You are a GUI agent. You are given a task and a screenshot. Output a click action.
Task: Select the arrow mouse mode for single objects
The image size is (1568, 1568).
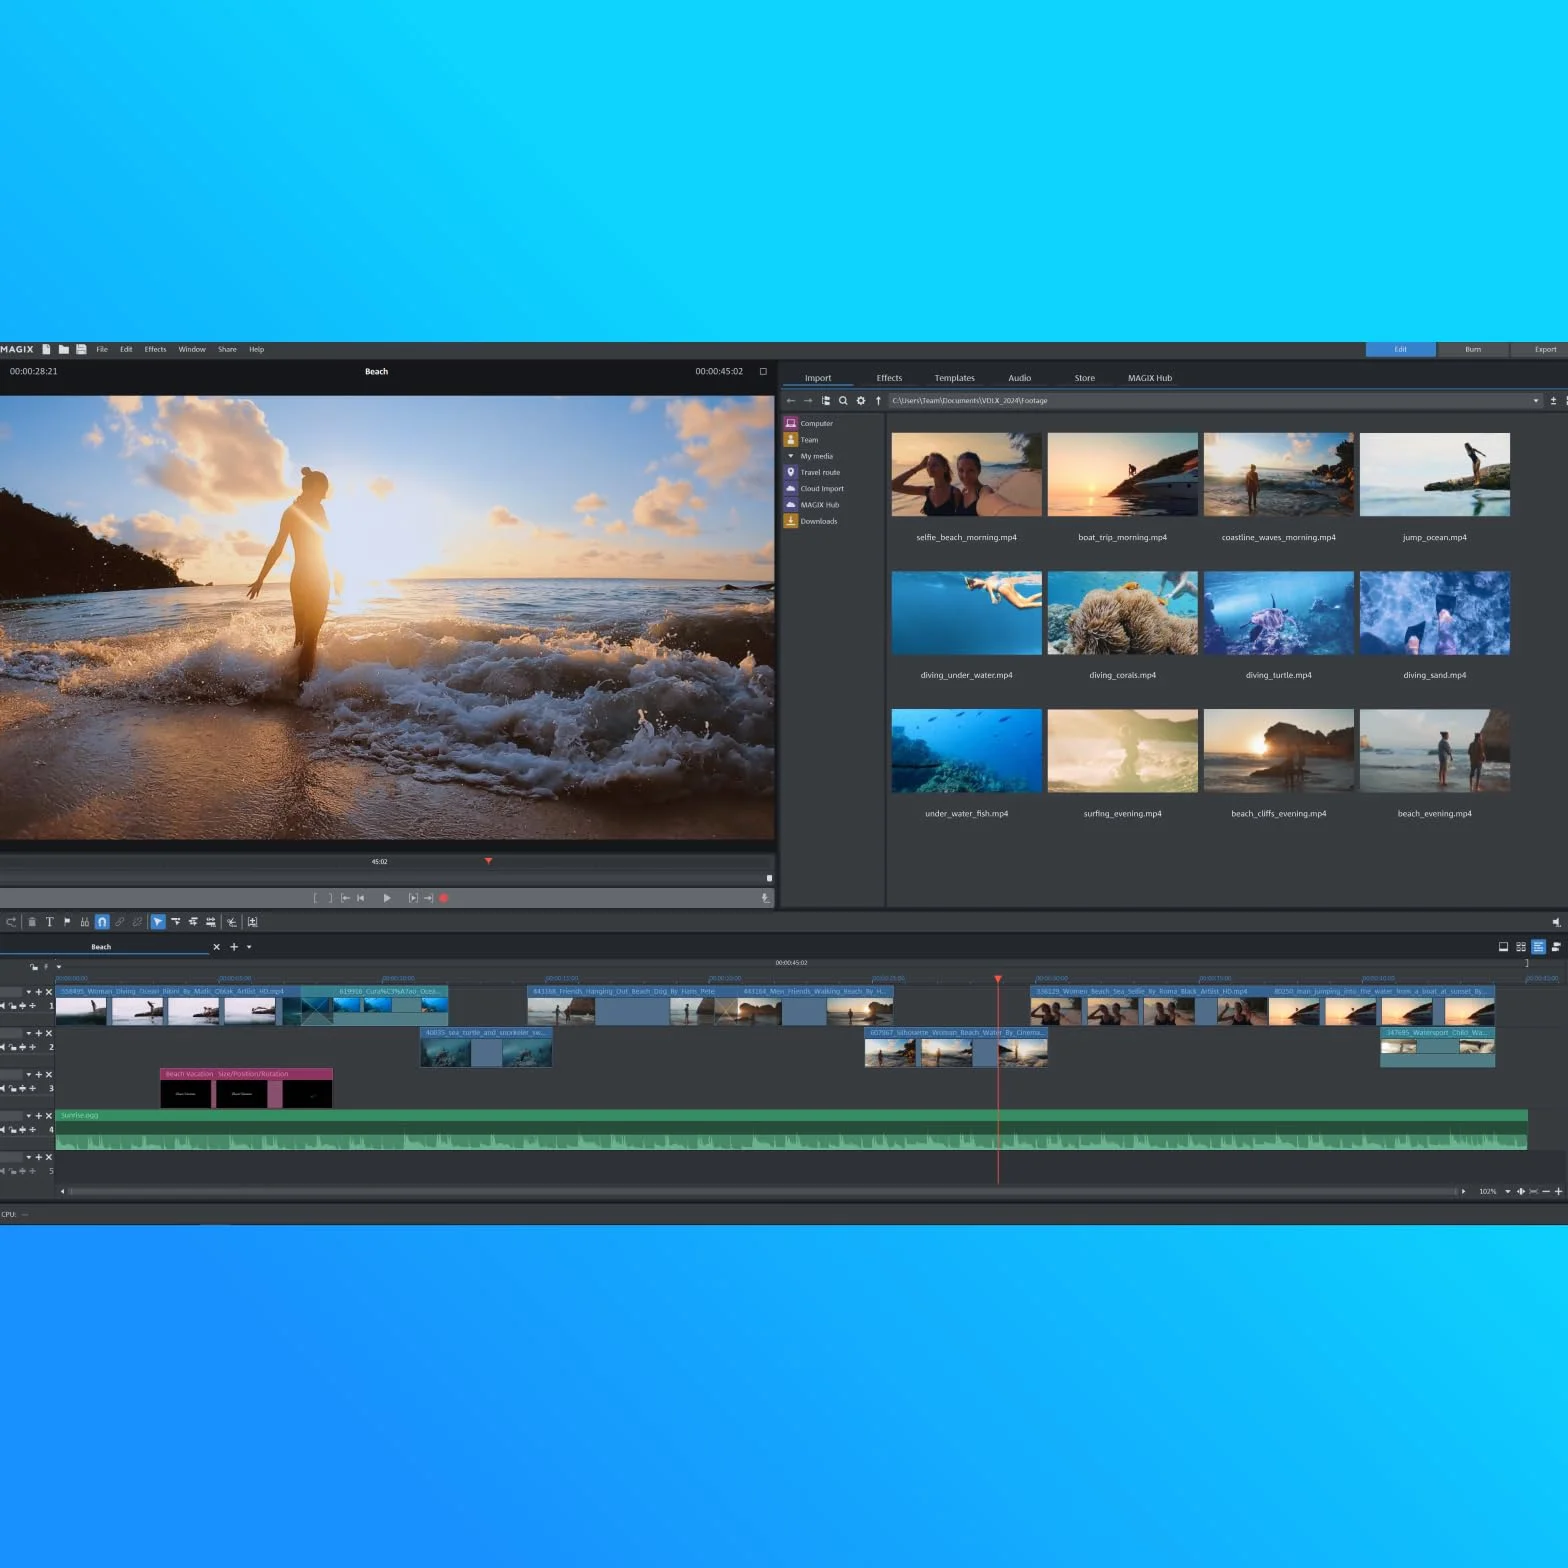(158, 922)
